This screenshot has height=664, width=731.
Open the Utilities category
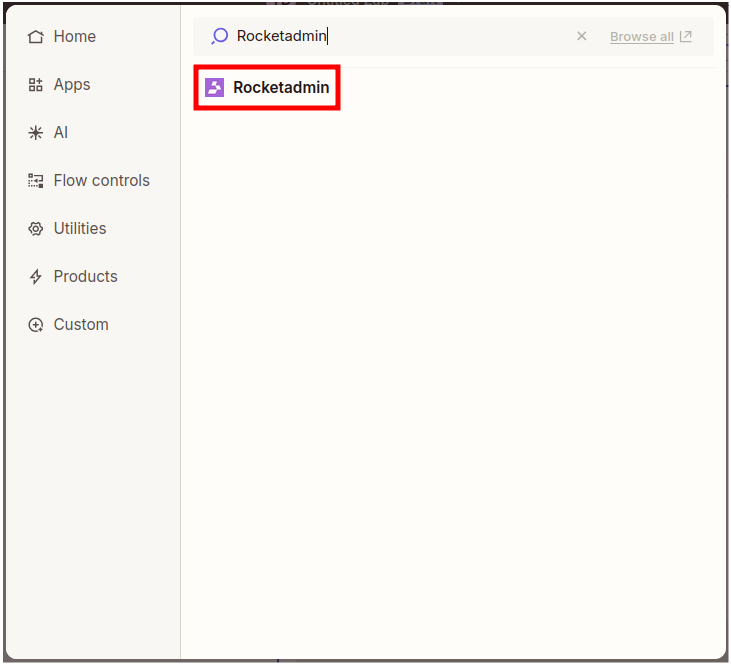67,228
